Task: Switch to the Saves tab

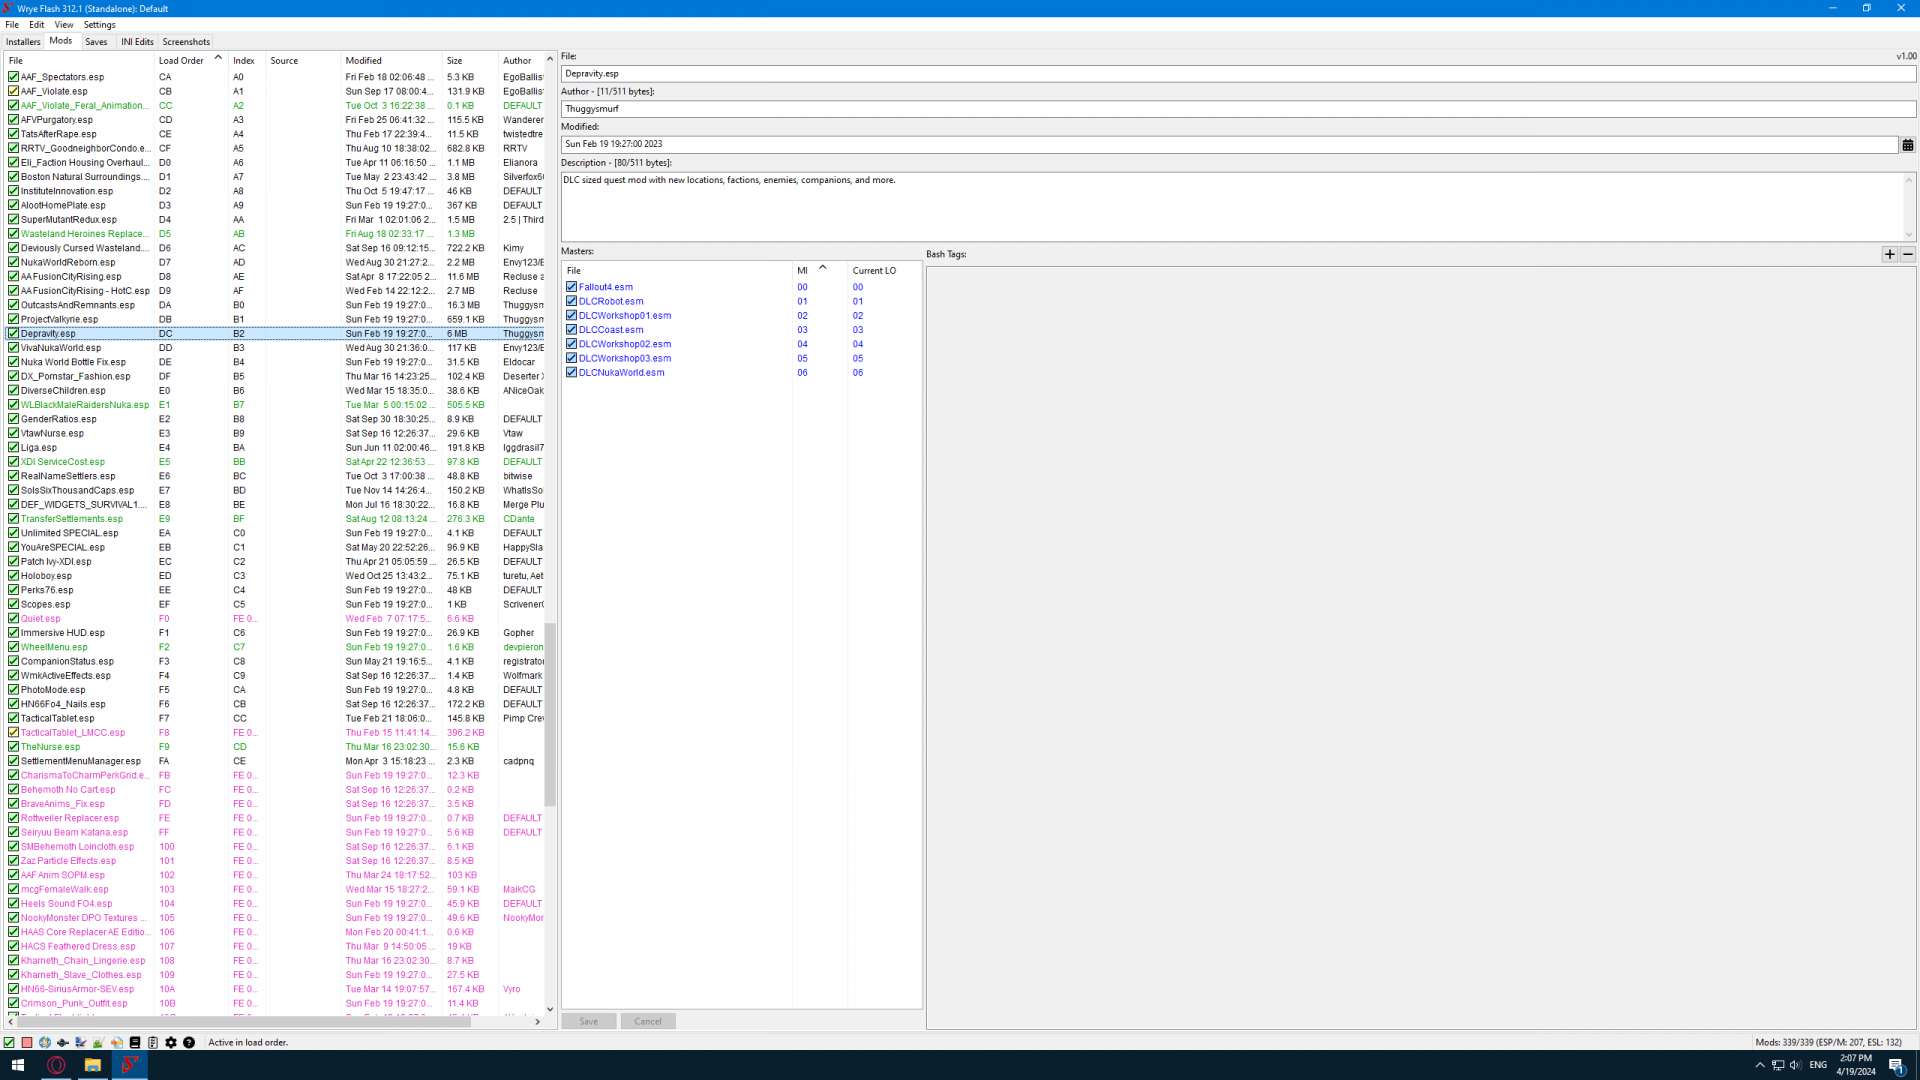Action: point(96,42)
